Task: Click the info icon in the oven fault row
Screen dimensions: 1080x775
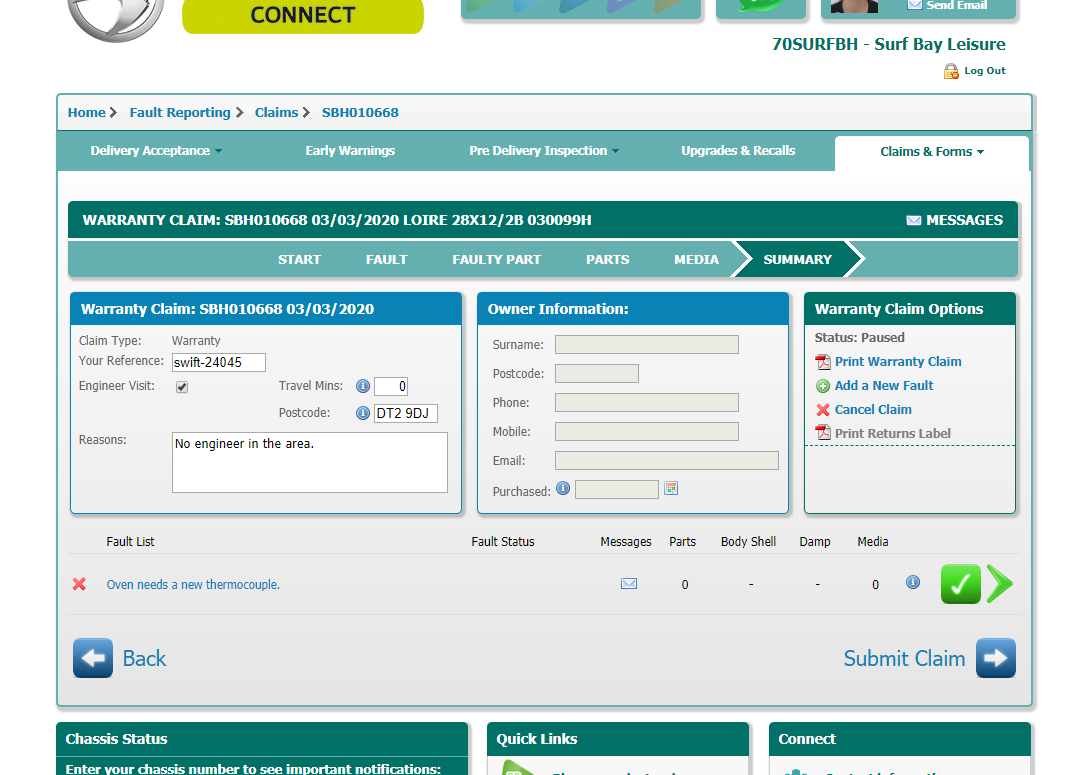Action: click(x=913, y=582)
